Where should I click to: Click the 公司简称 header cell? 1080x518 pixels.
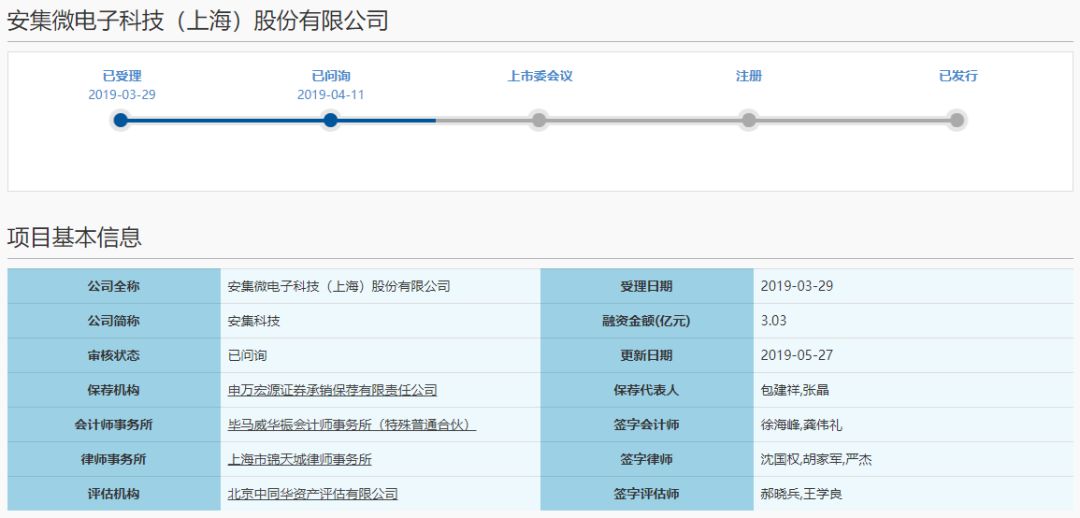pyautogui.click(x=114, y=321)
